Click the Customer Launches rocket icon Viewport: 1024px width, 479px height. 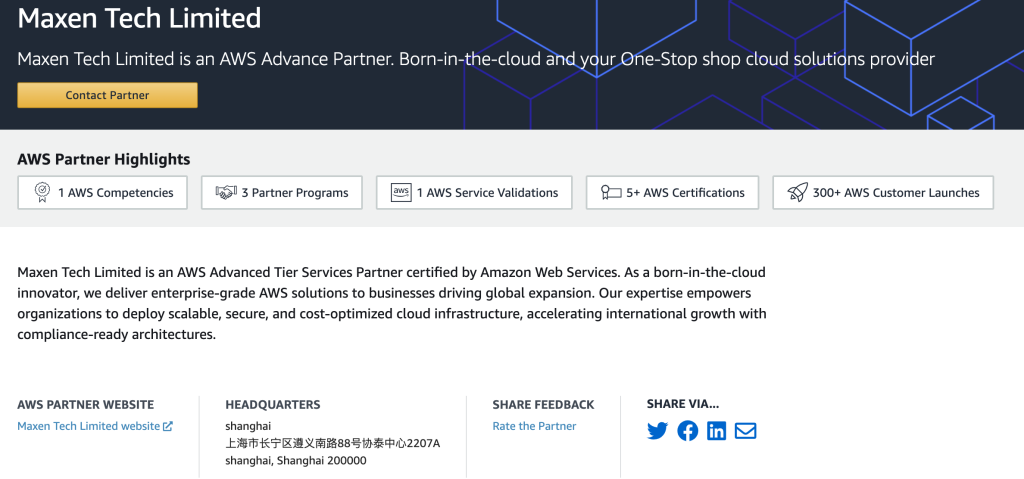pos(797,192)
